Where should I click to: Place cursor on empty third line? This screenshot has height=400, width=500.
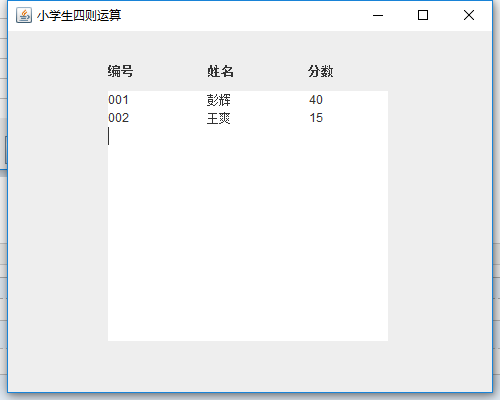248,136
